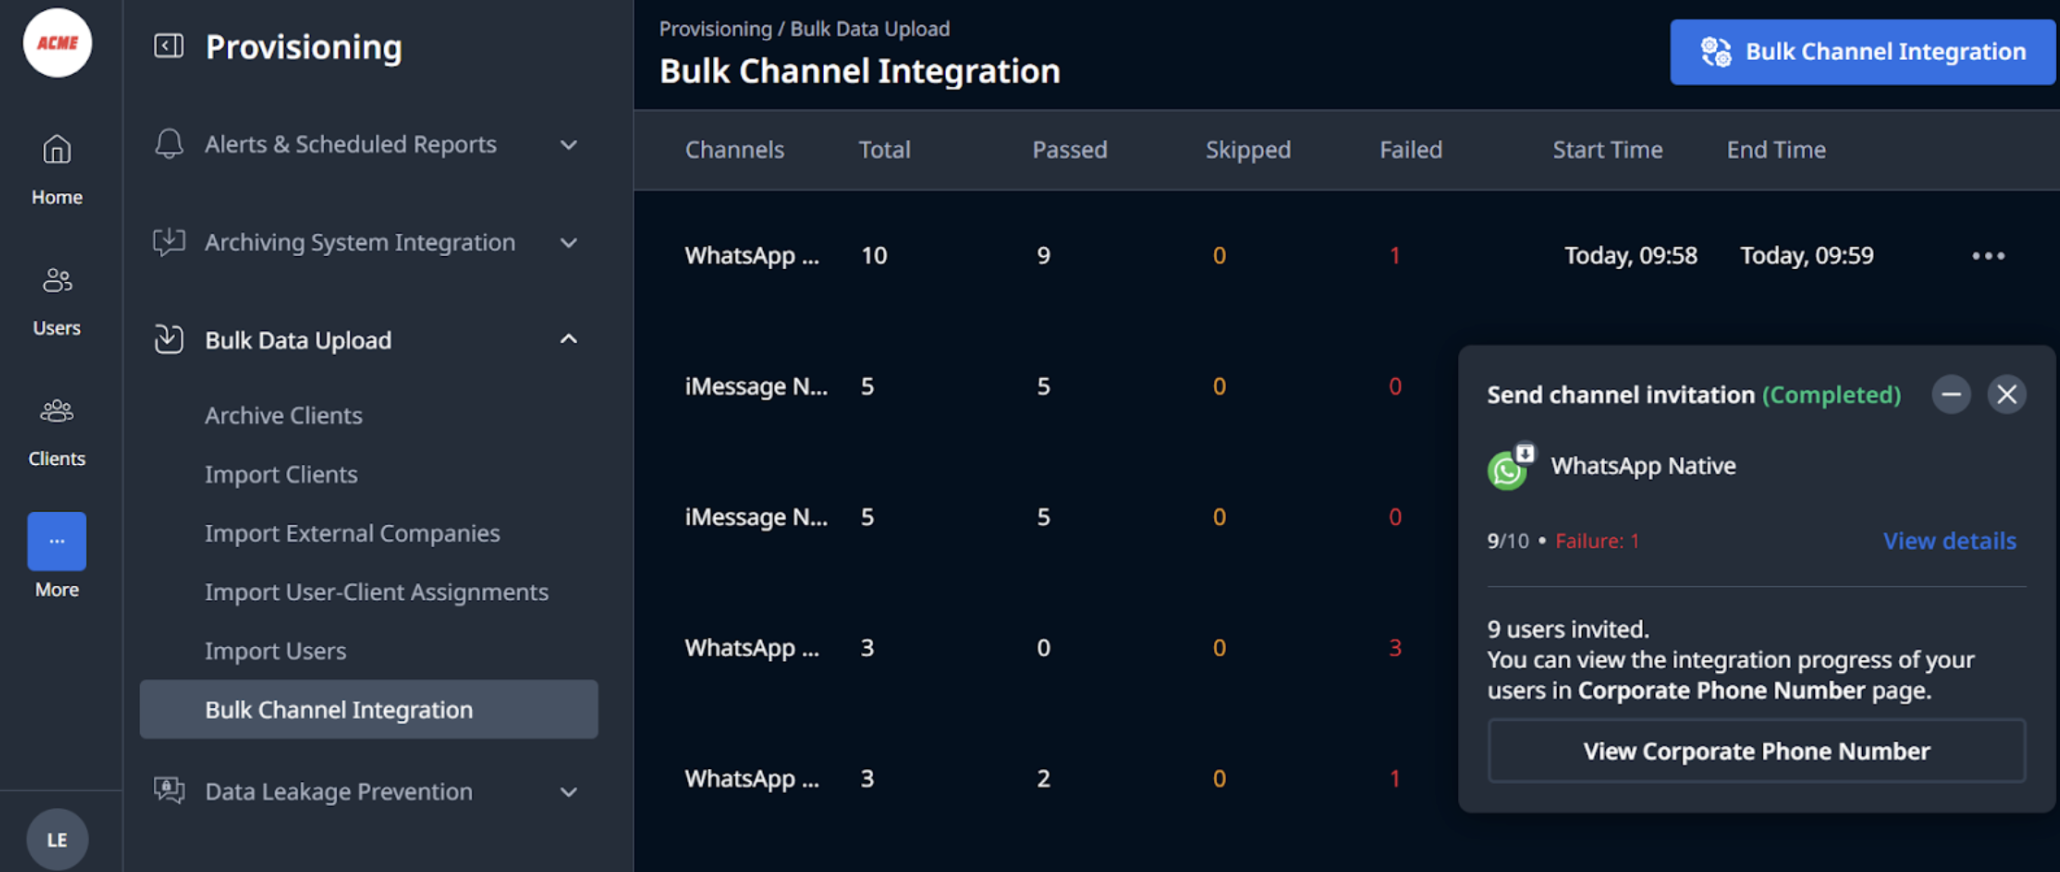Close the Send channel invitation popup
This screenshot has width=2060, height=872.
click(x=2007, y=395)
